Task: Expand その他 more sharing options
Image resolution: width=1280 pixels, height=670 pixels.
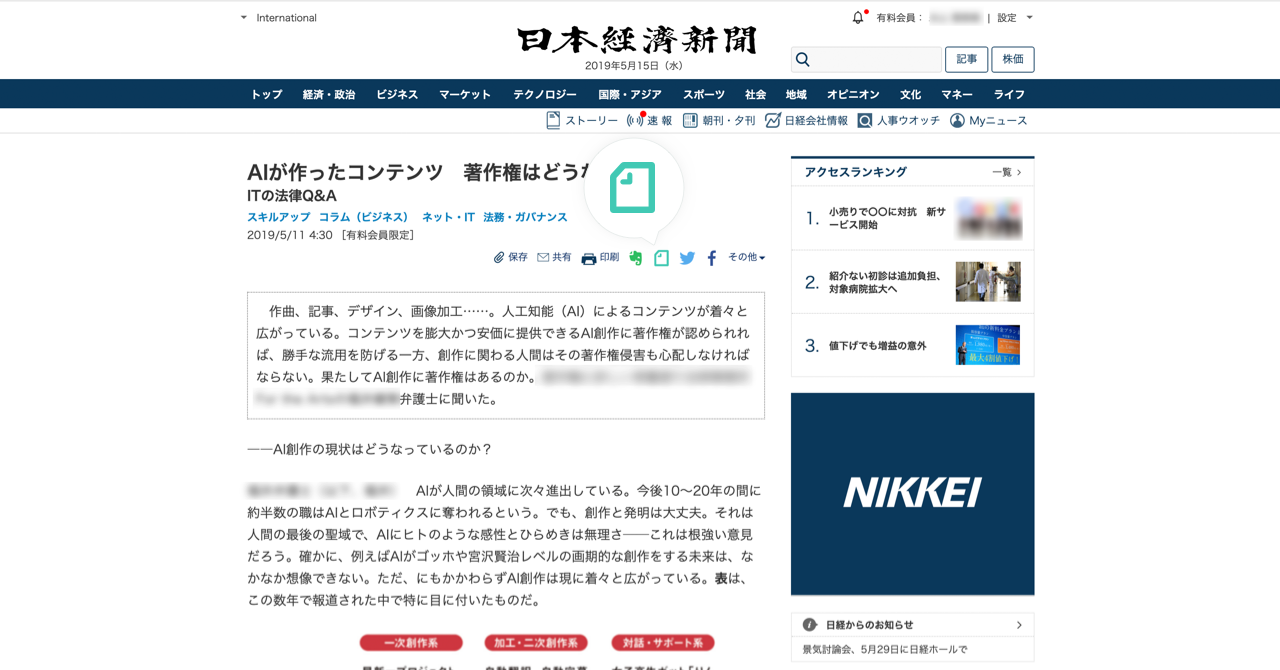Action: [746, 257]
